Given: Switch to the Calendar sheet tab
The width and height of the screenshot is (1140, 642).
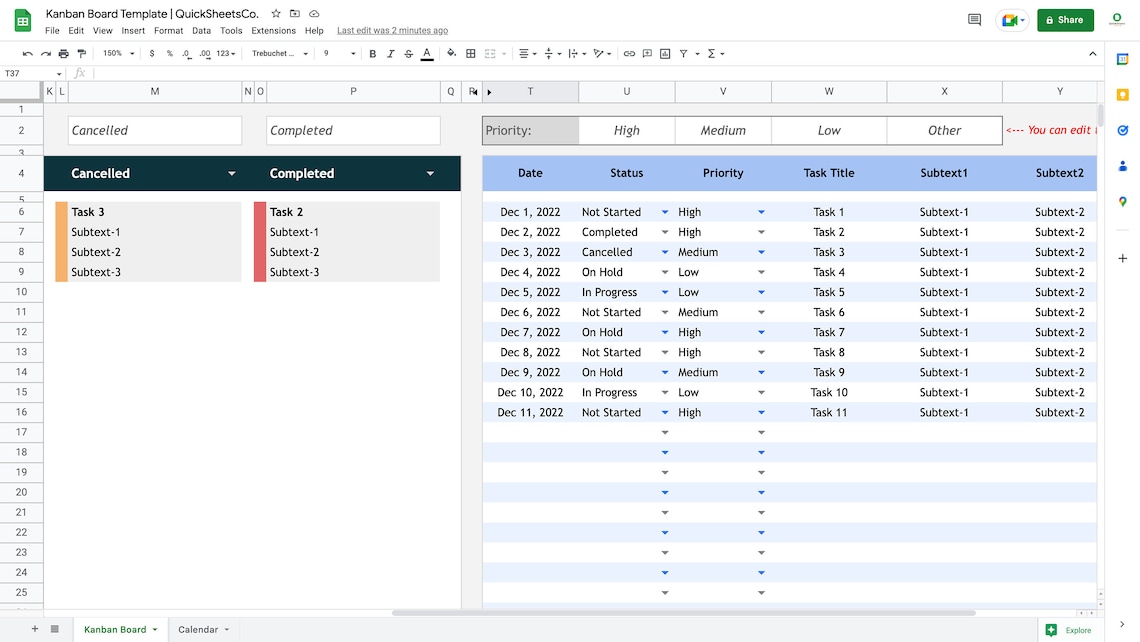Looking at the screenshot, I should pyautogui.click(x=204, y=630).
